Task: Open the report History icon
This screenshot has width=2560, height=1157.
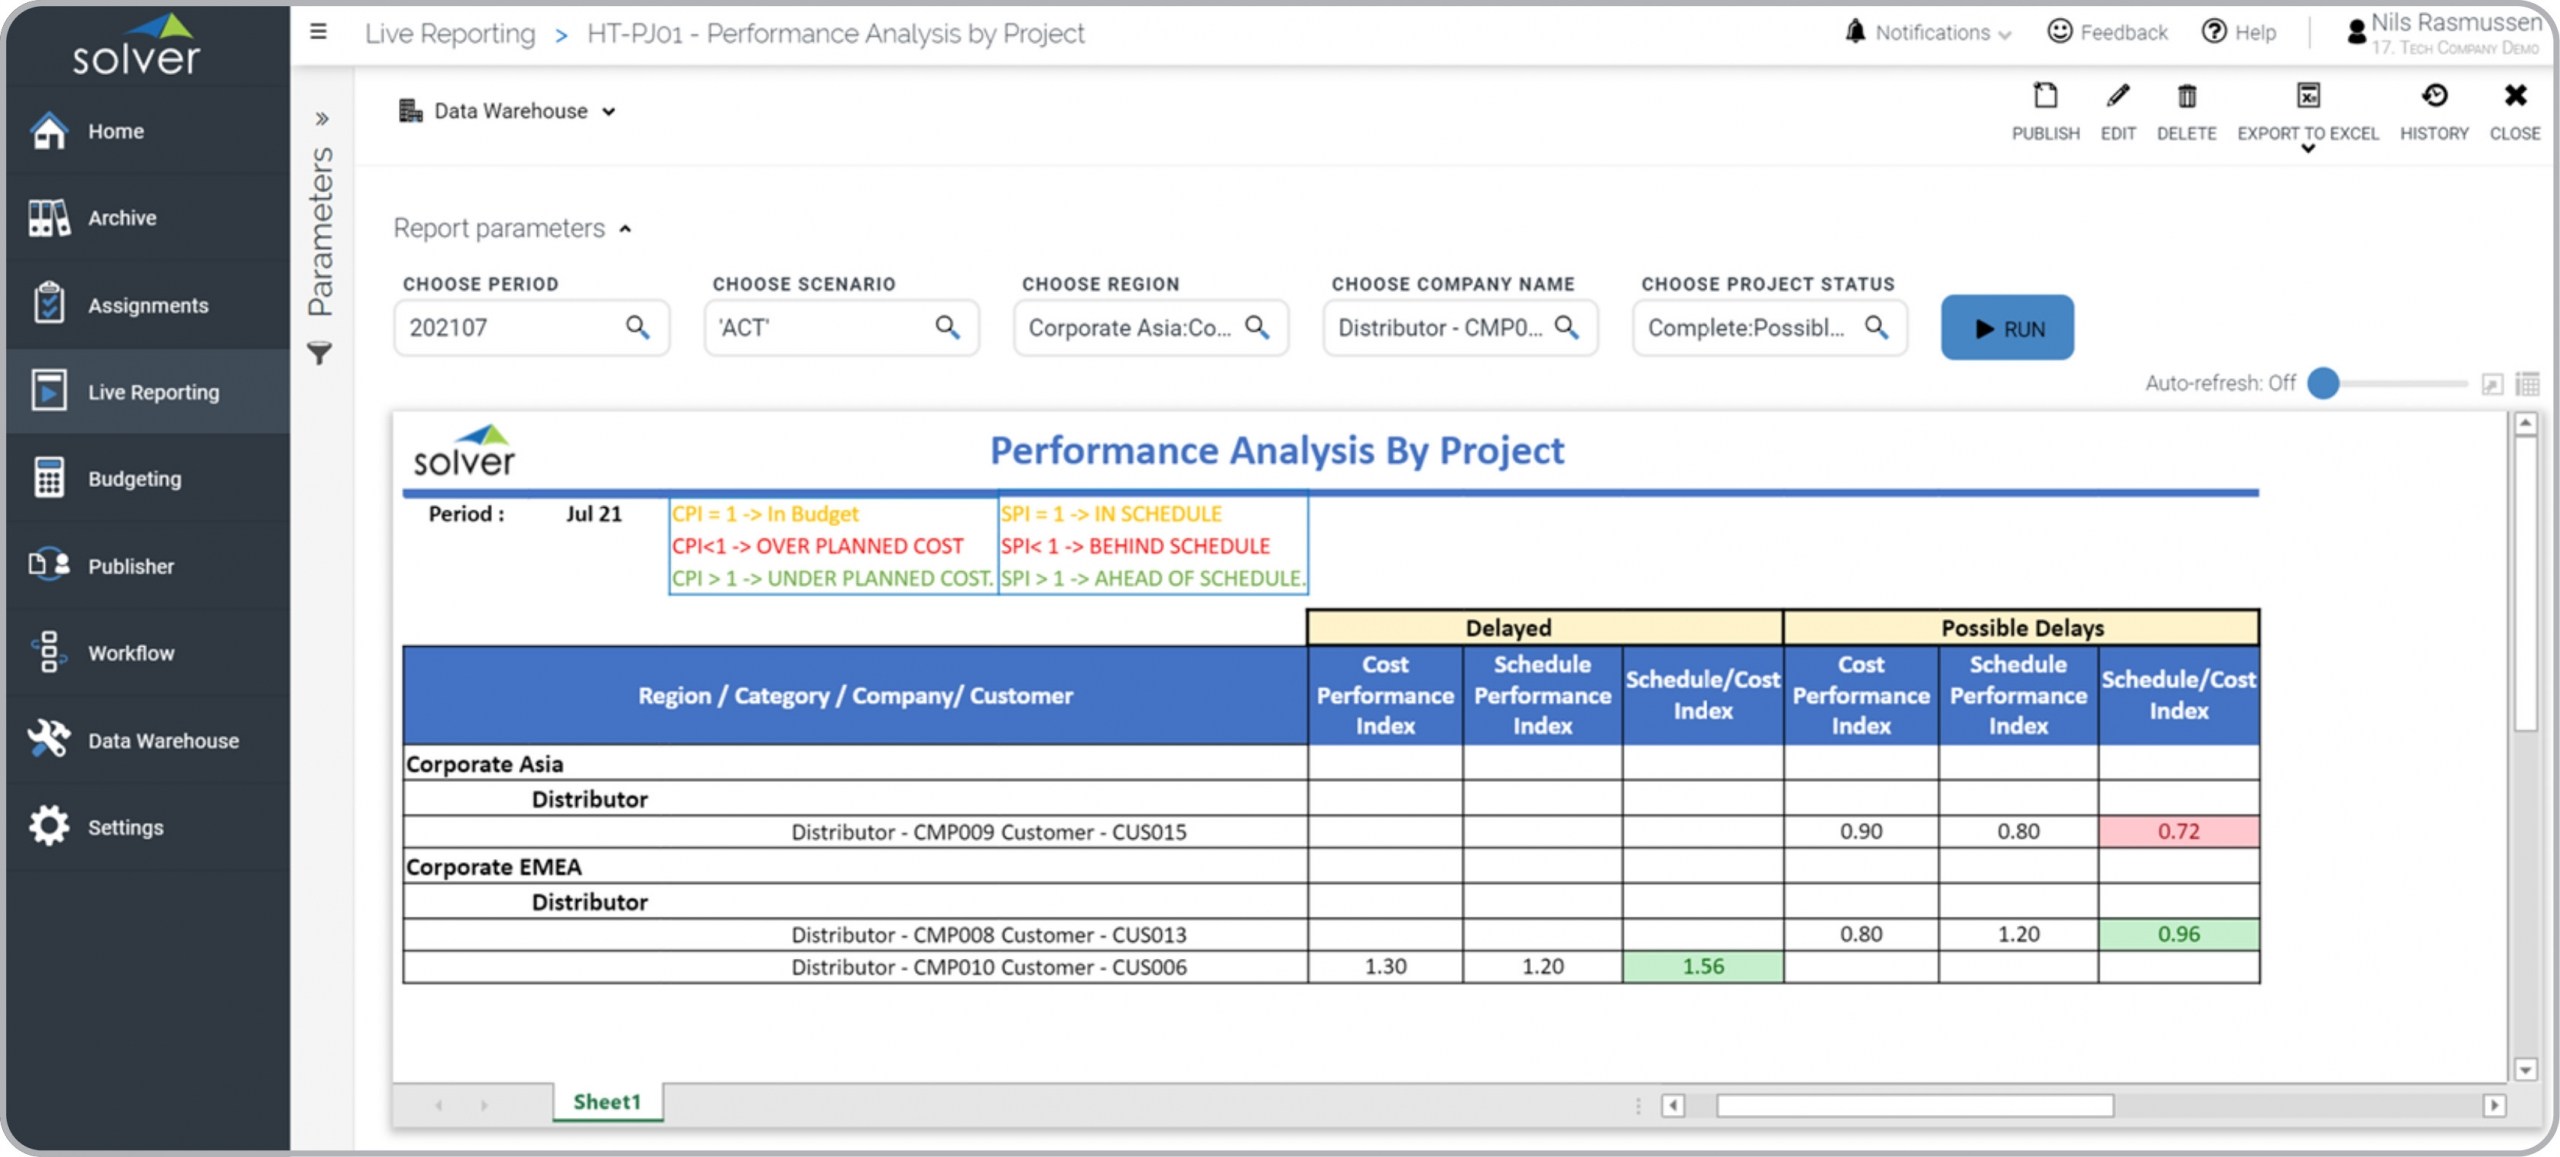Action: pos(2433,97)
